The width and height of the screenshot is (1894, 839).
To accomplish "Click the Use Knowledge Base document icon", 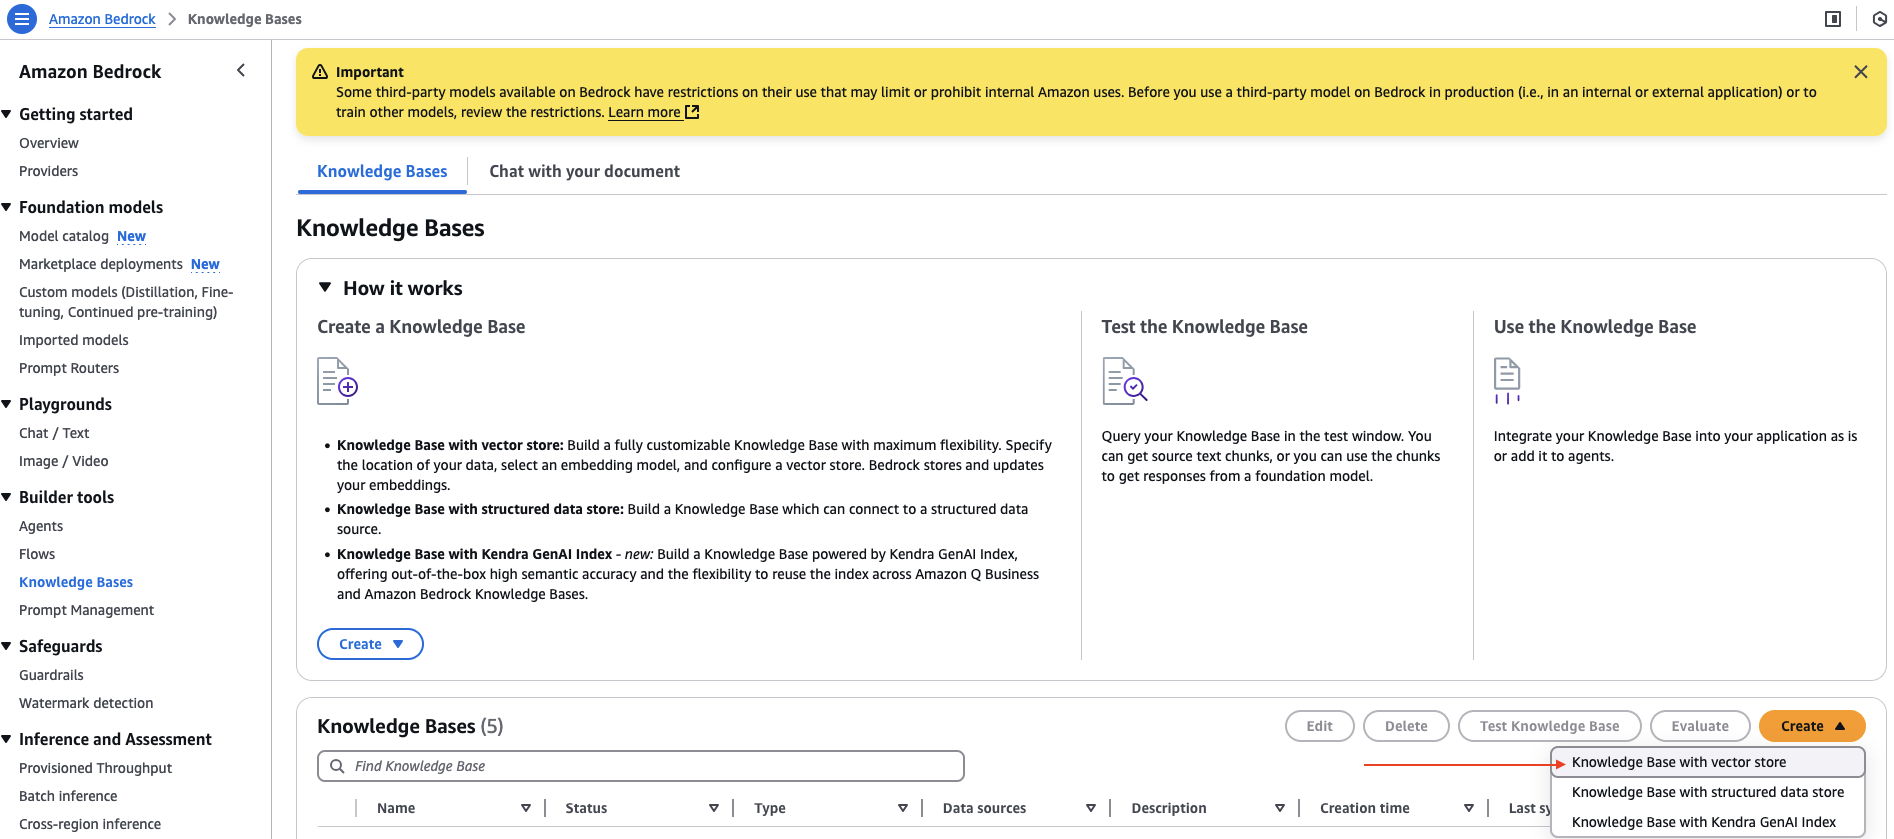I will click(x=1506, y=381).
